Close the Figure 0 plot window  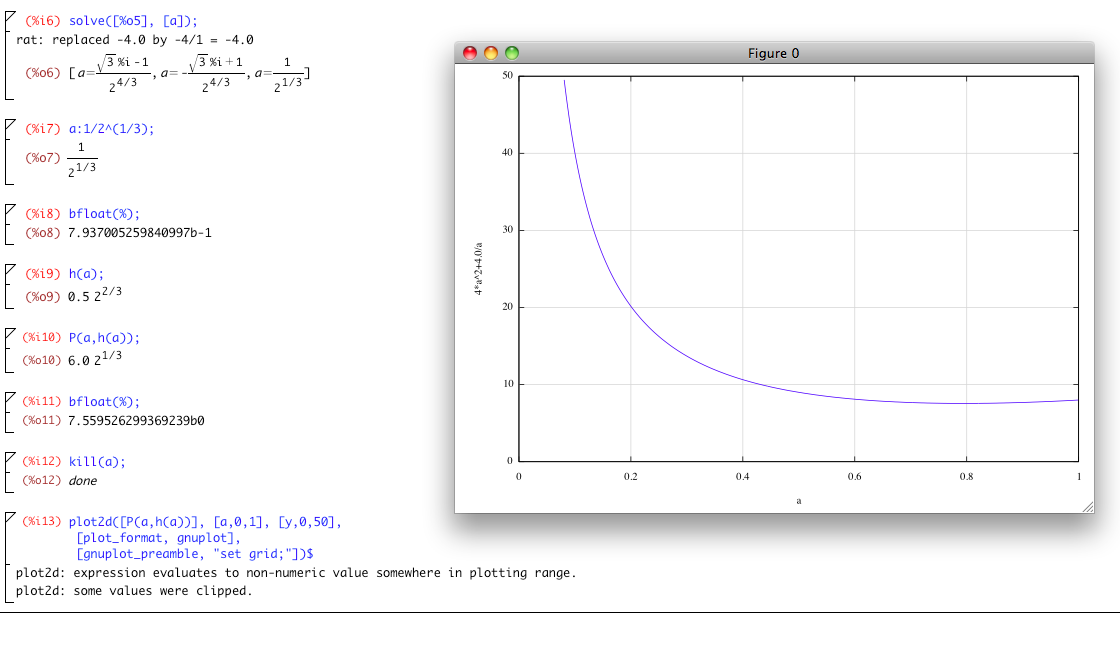pyautogui.click(x=469, y=53)
